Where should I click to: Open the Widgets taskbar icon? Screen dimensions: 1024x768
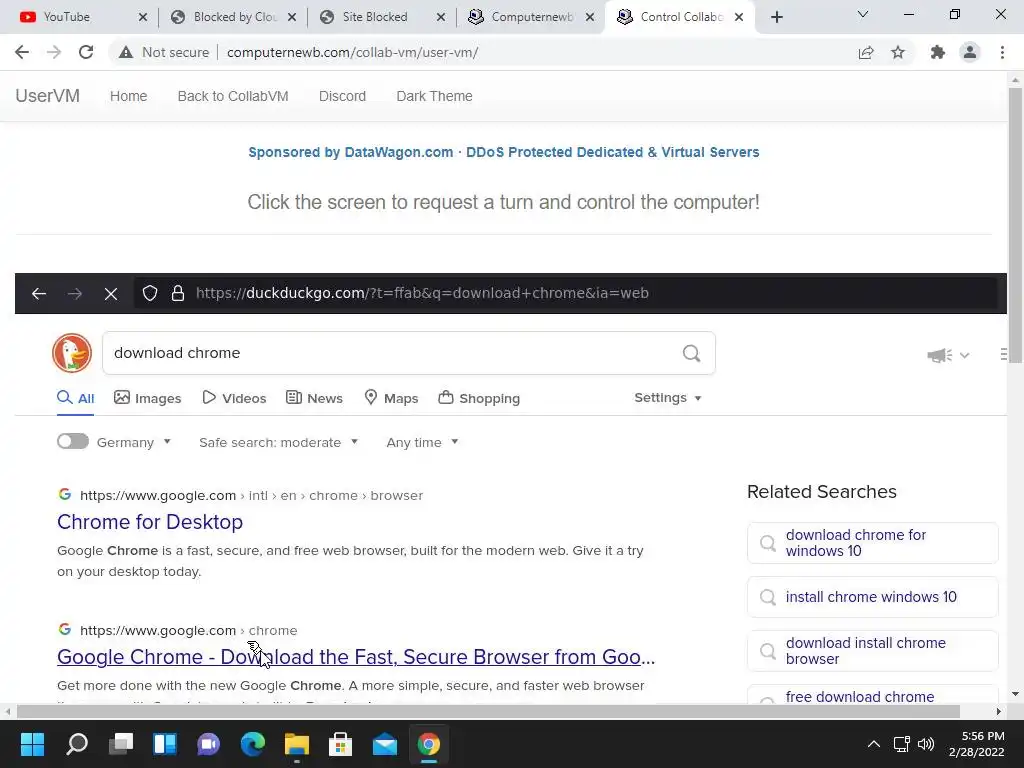click(x=165, y=744)
